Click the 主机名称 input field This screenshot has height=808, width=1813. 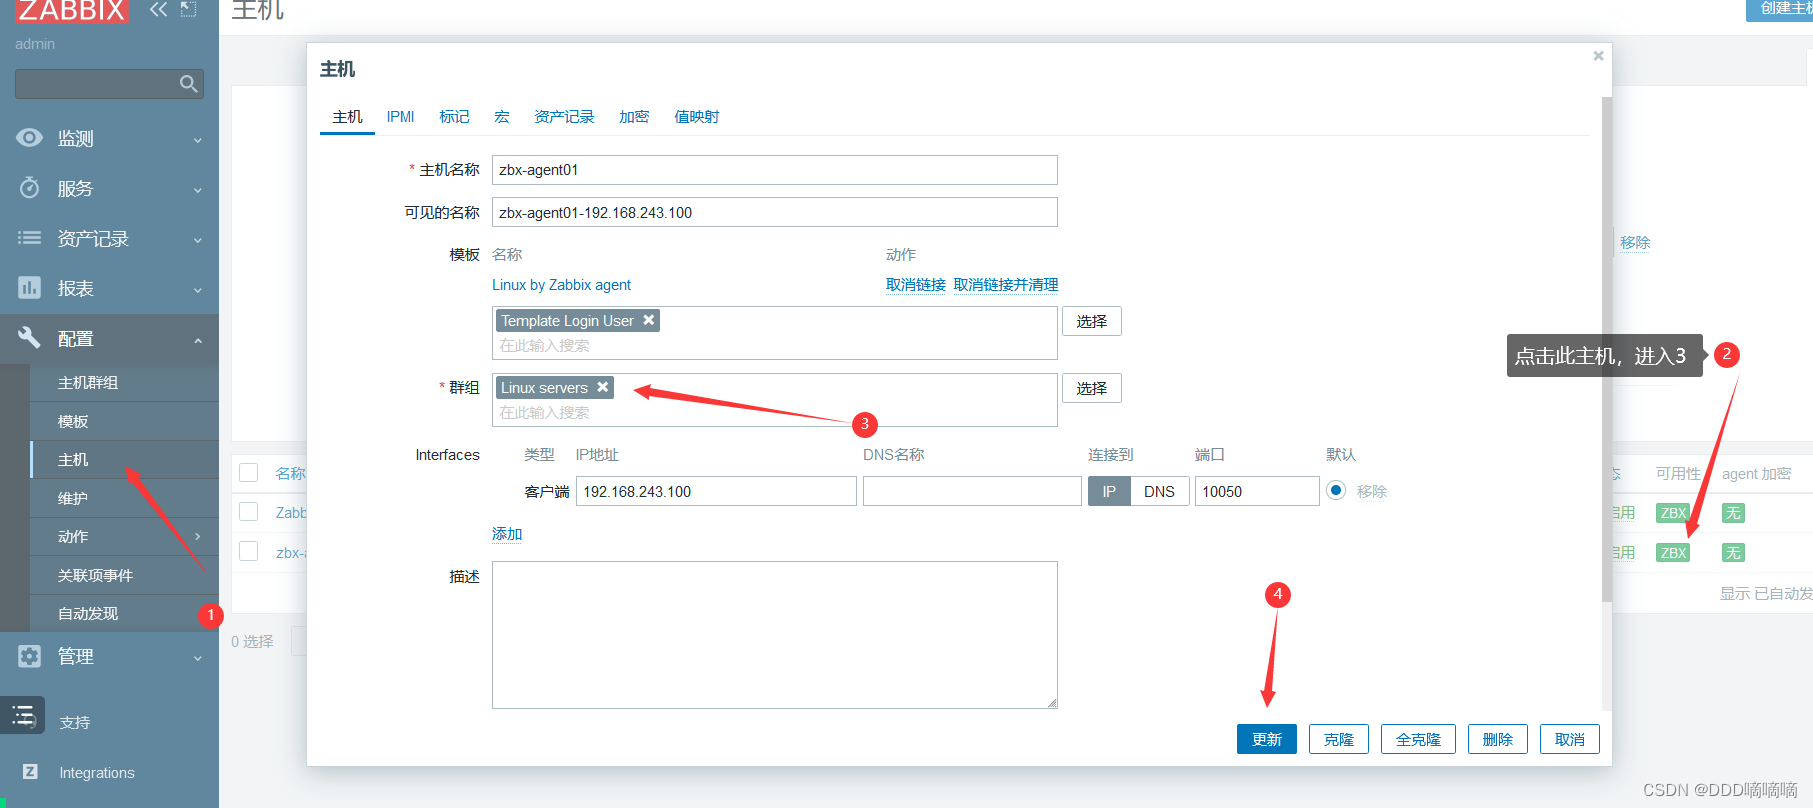point(775,170)
